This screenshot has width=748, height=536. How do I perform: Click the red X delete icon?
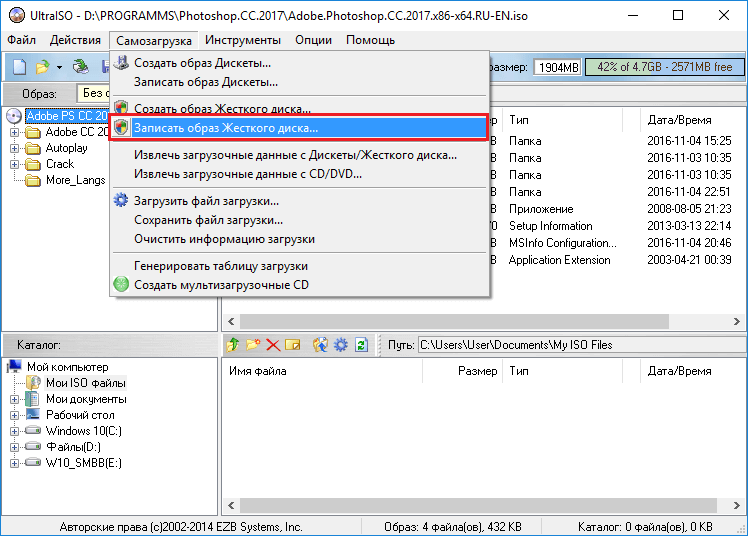click(x=273, y=345)
